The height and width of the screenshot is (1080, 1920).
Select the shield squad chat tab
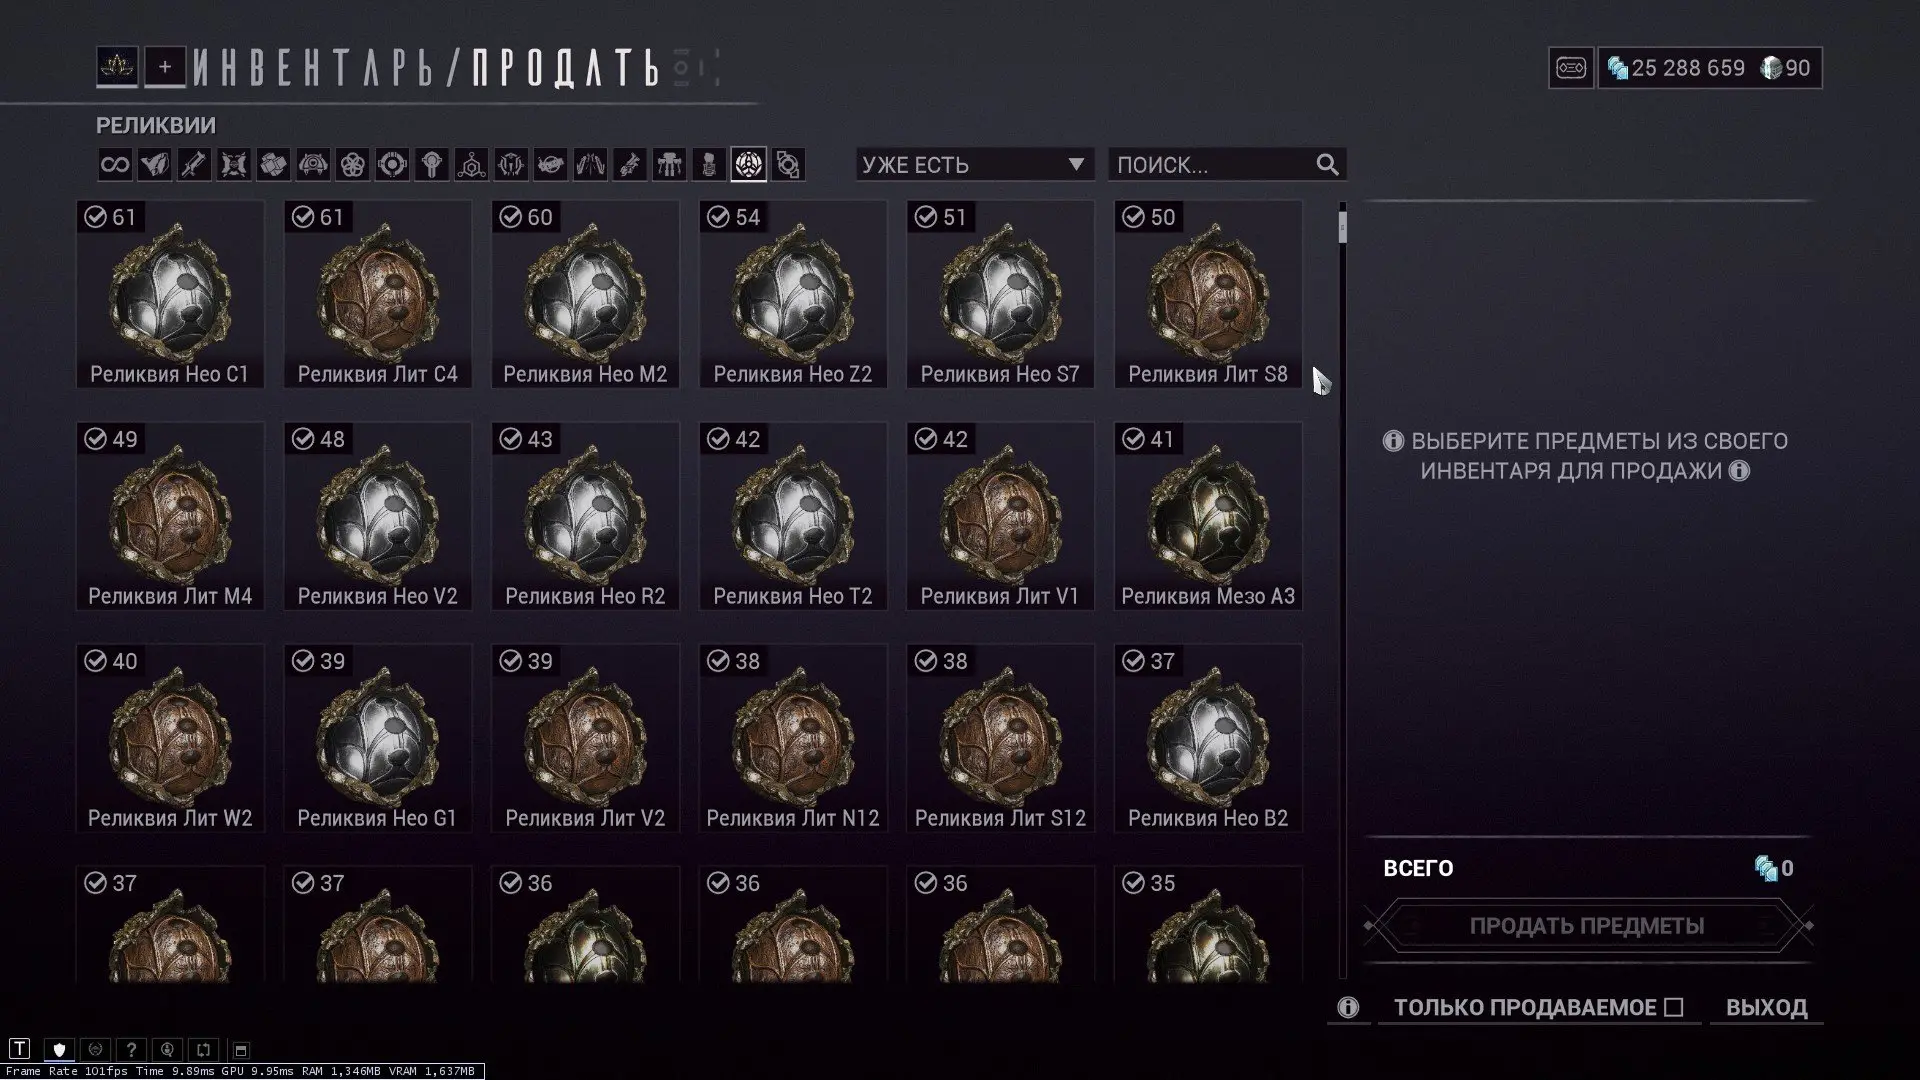pos(59,1049)
